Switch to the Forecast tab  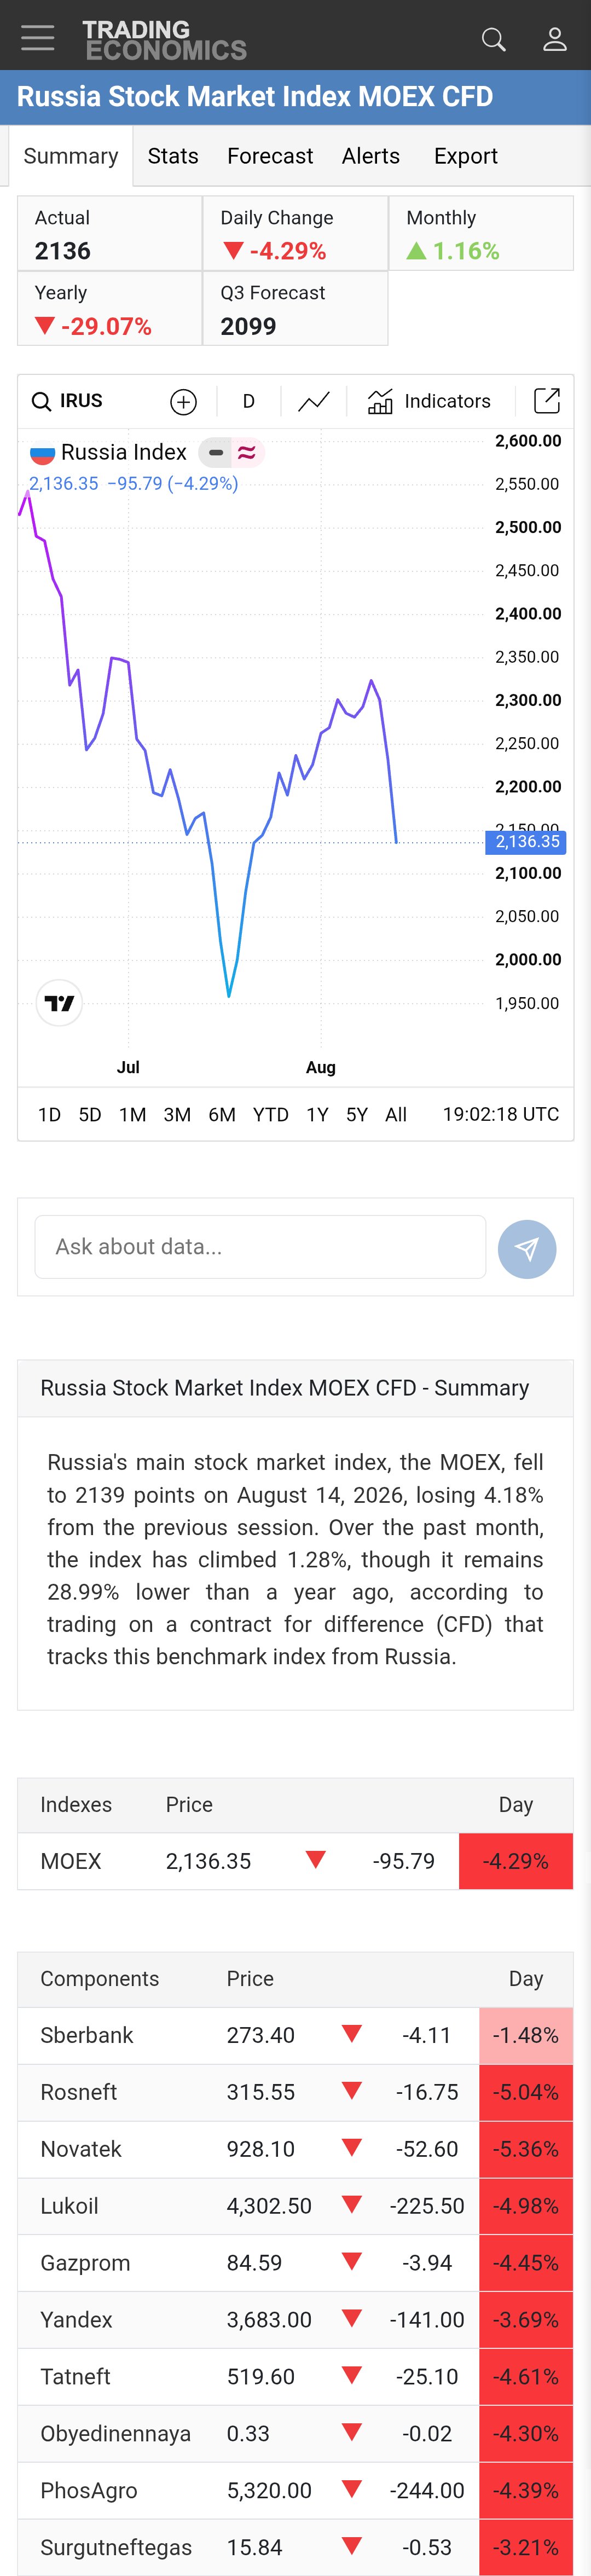click(x=270, y=156)
